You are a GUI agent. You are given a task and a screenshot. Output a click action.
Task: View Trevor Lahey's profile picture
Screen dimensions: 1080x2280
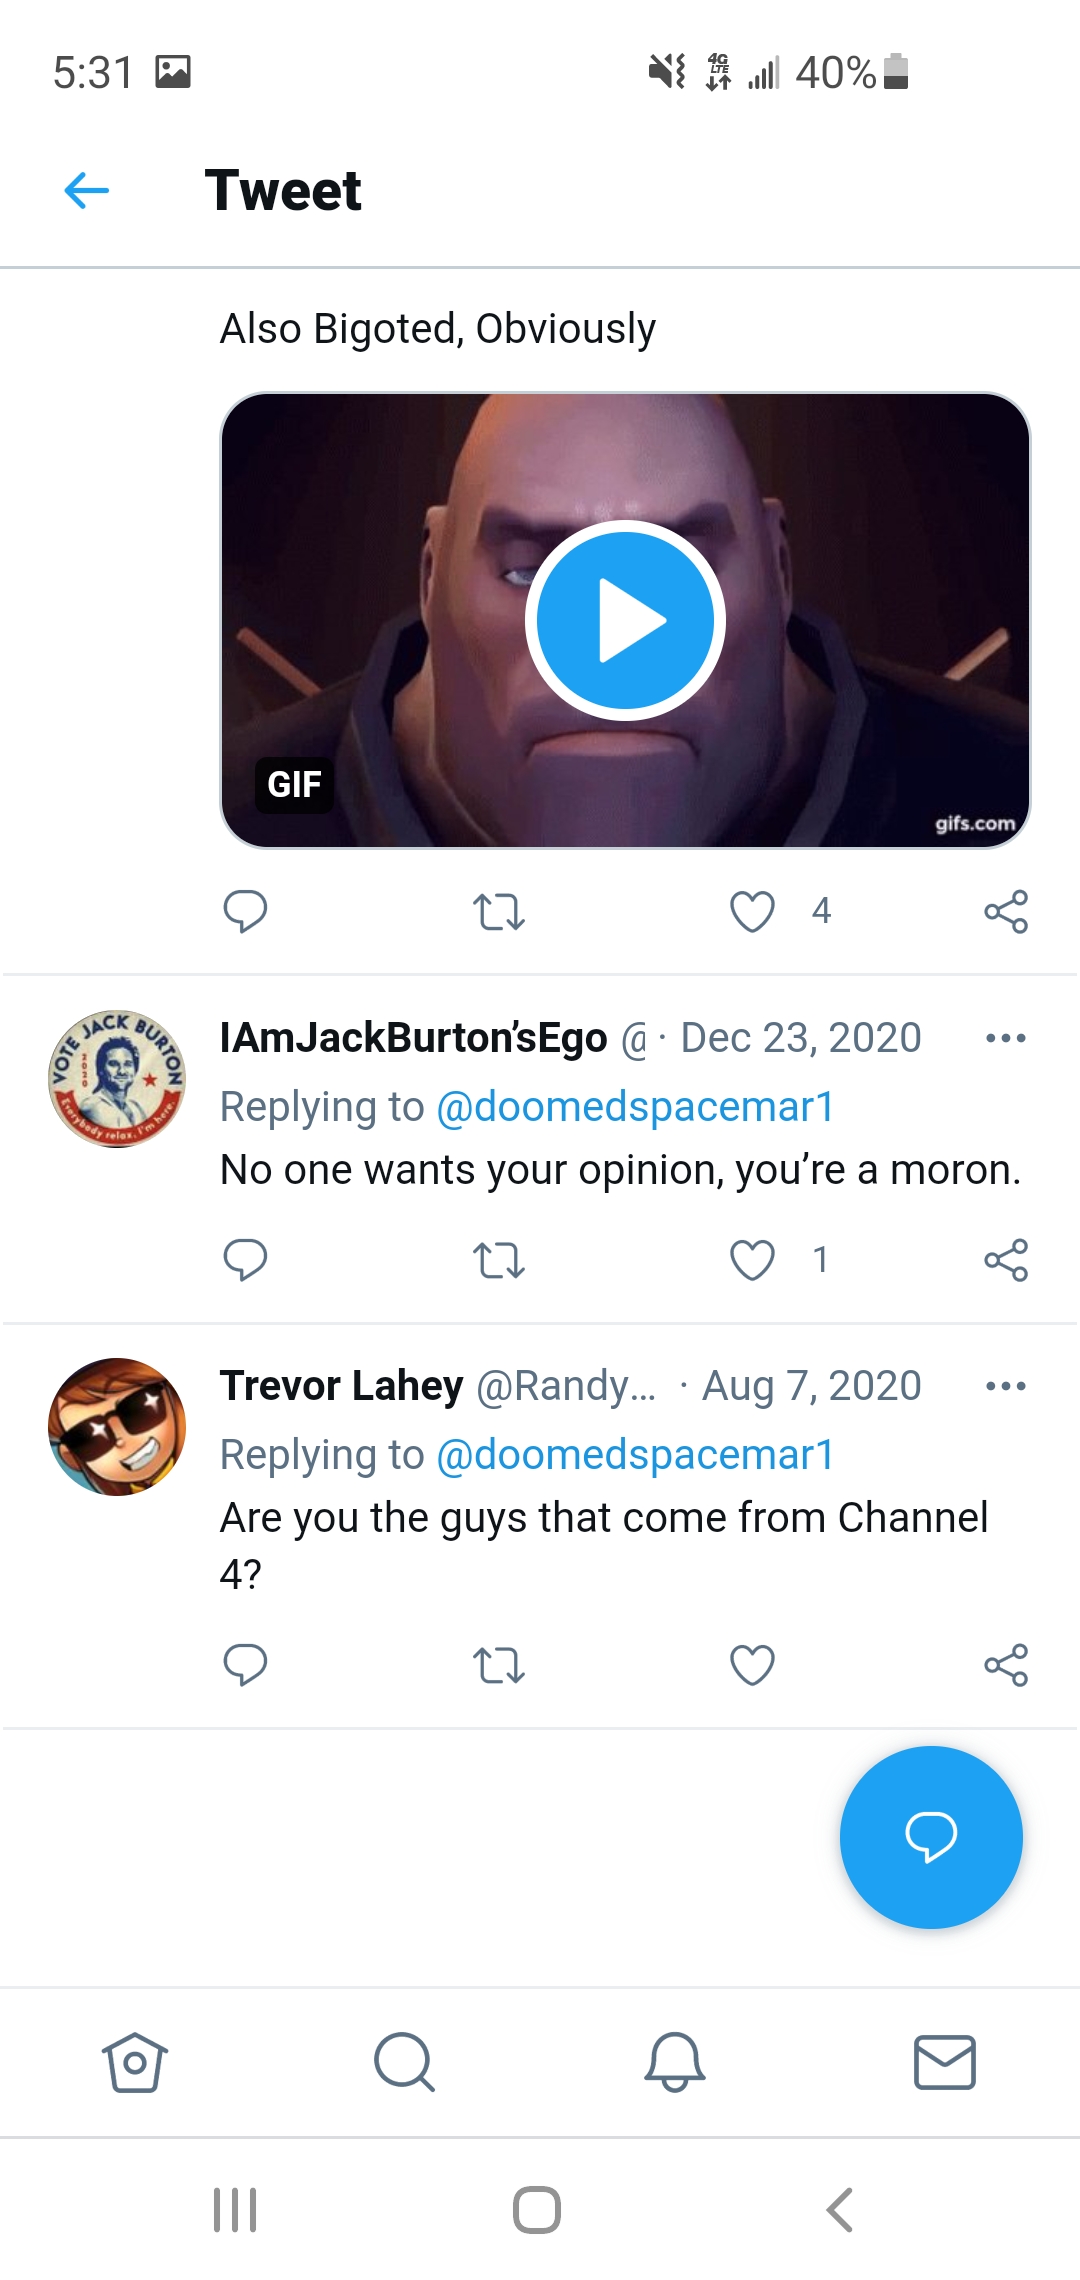(117, 1427)
